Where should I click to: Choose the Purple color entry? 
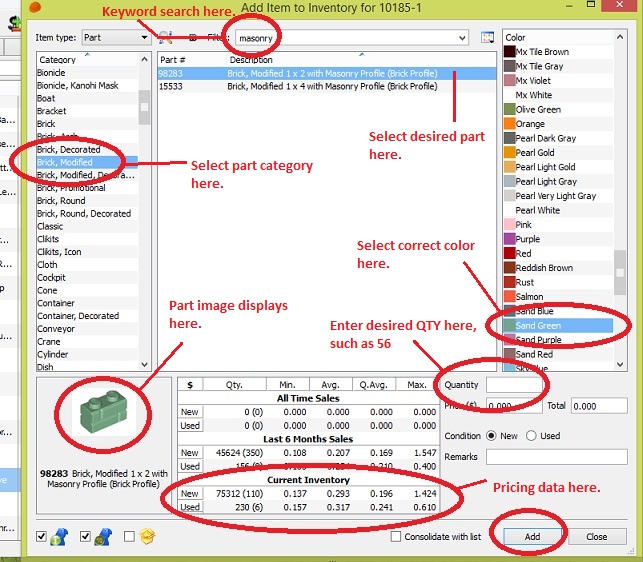558,239
